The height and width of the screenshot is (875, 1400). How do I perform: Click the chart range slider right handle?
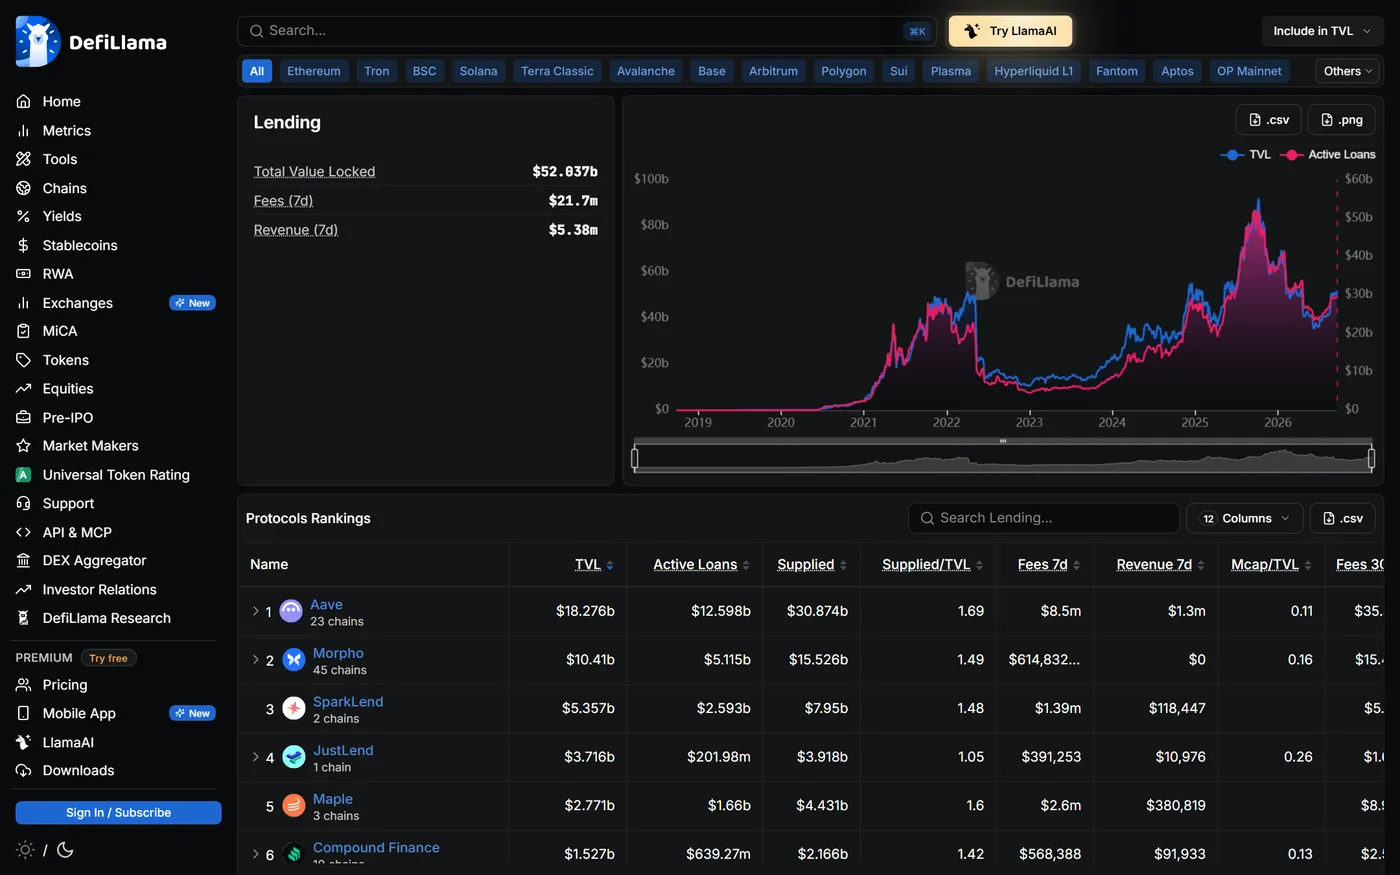point(1372,459)
